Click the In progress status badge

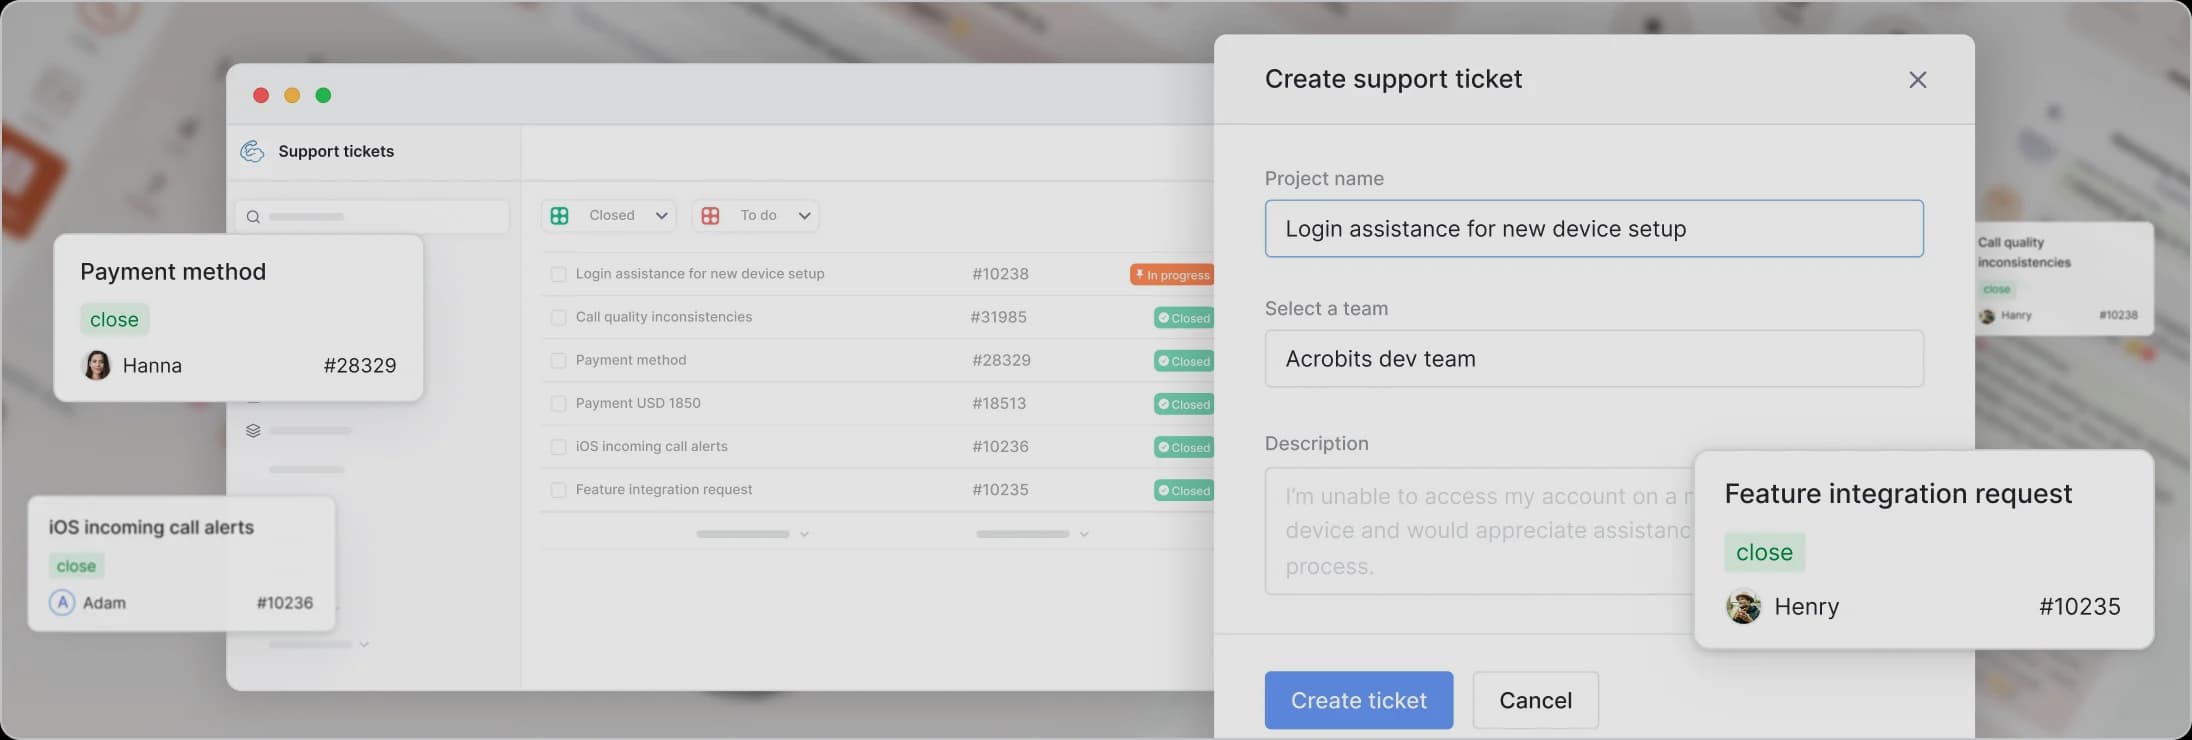pos(1172,275)
